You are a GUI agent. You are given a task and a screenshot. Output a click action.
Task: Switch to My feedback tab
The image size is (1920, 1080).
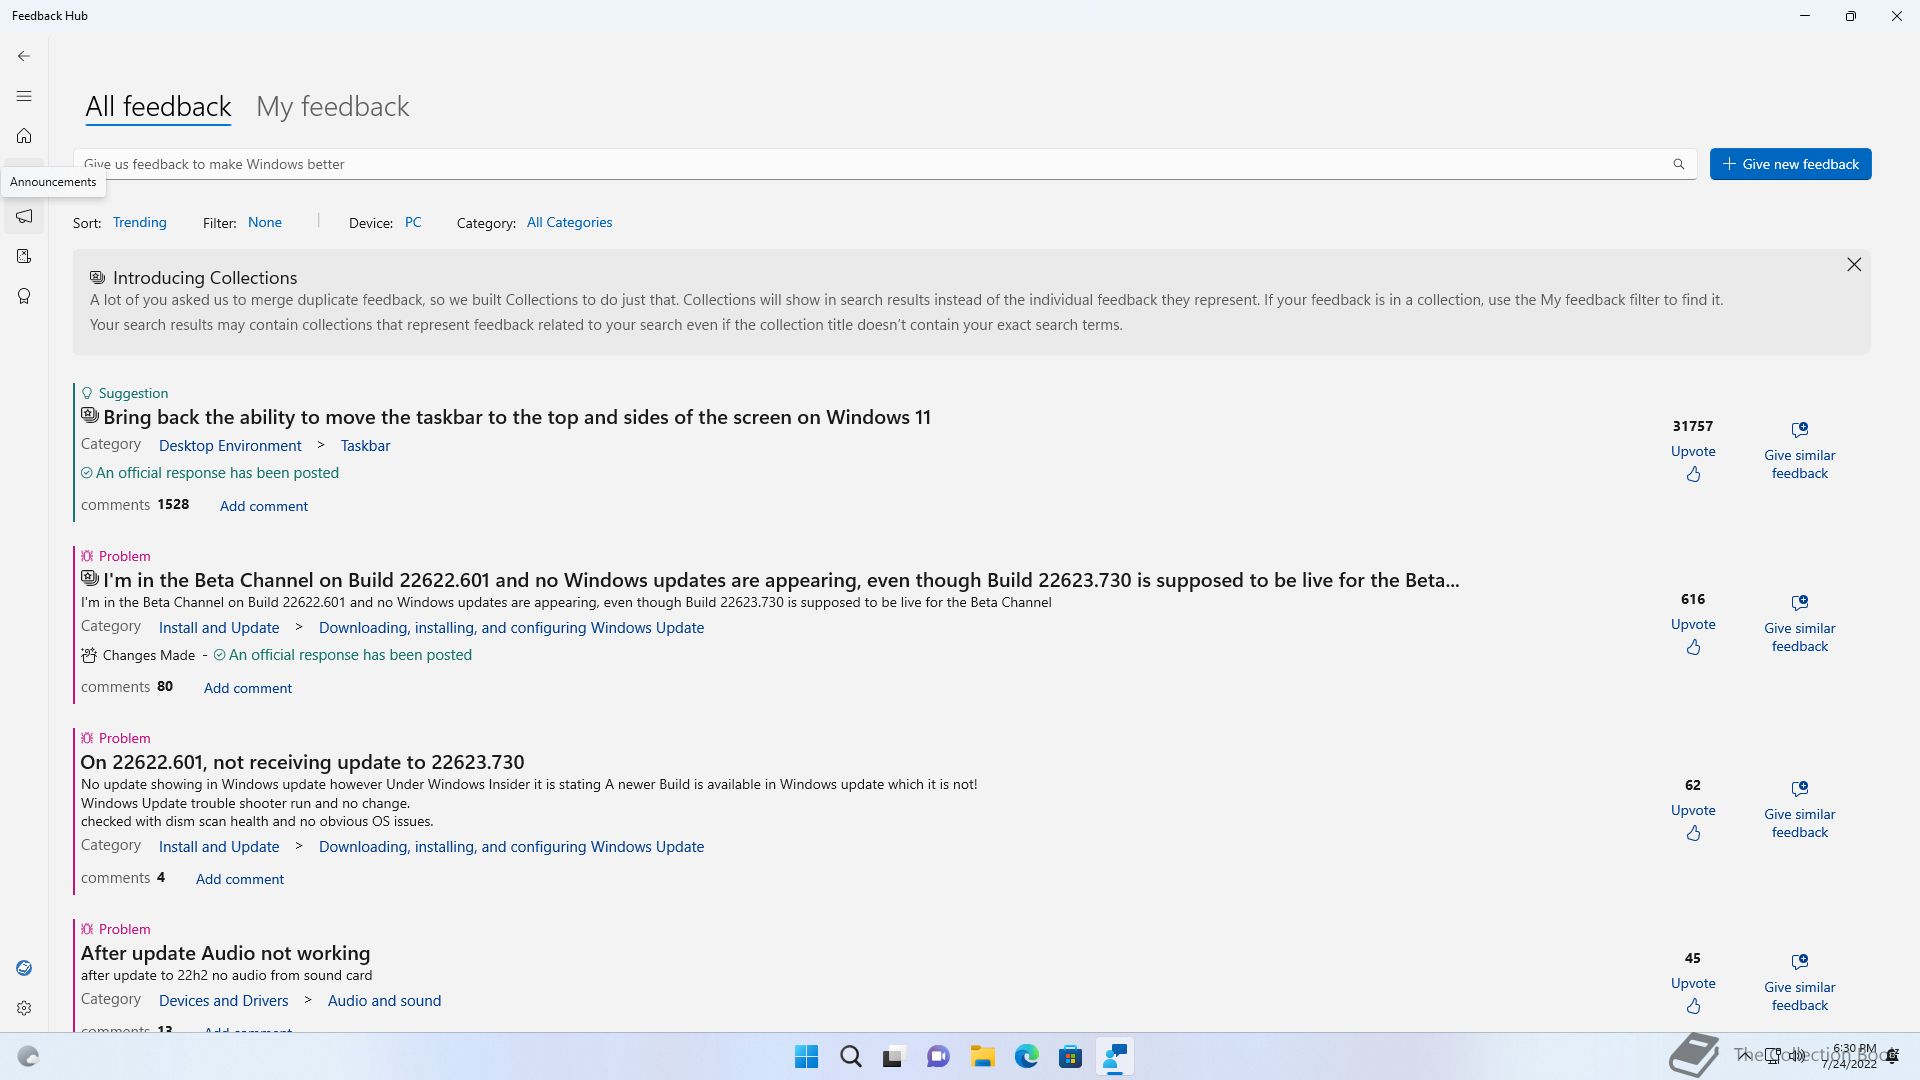(332, 106)
